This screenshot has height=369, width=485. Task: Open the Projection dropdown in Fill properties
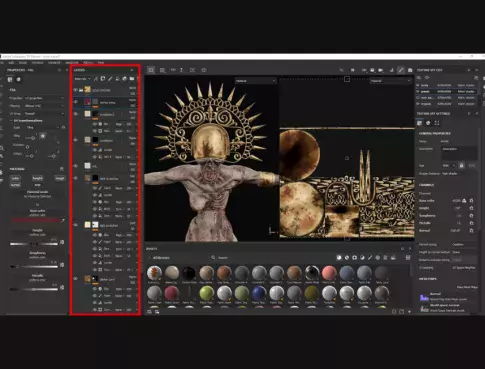[44, 98]
